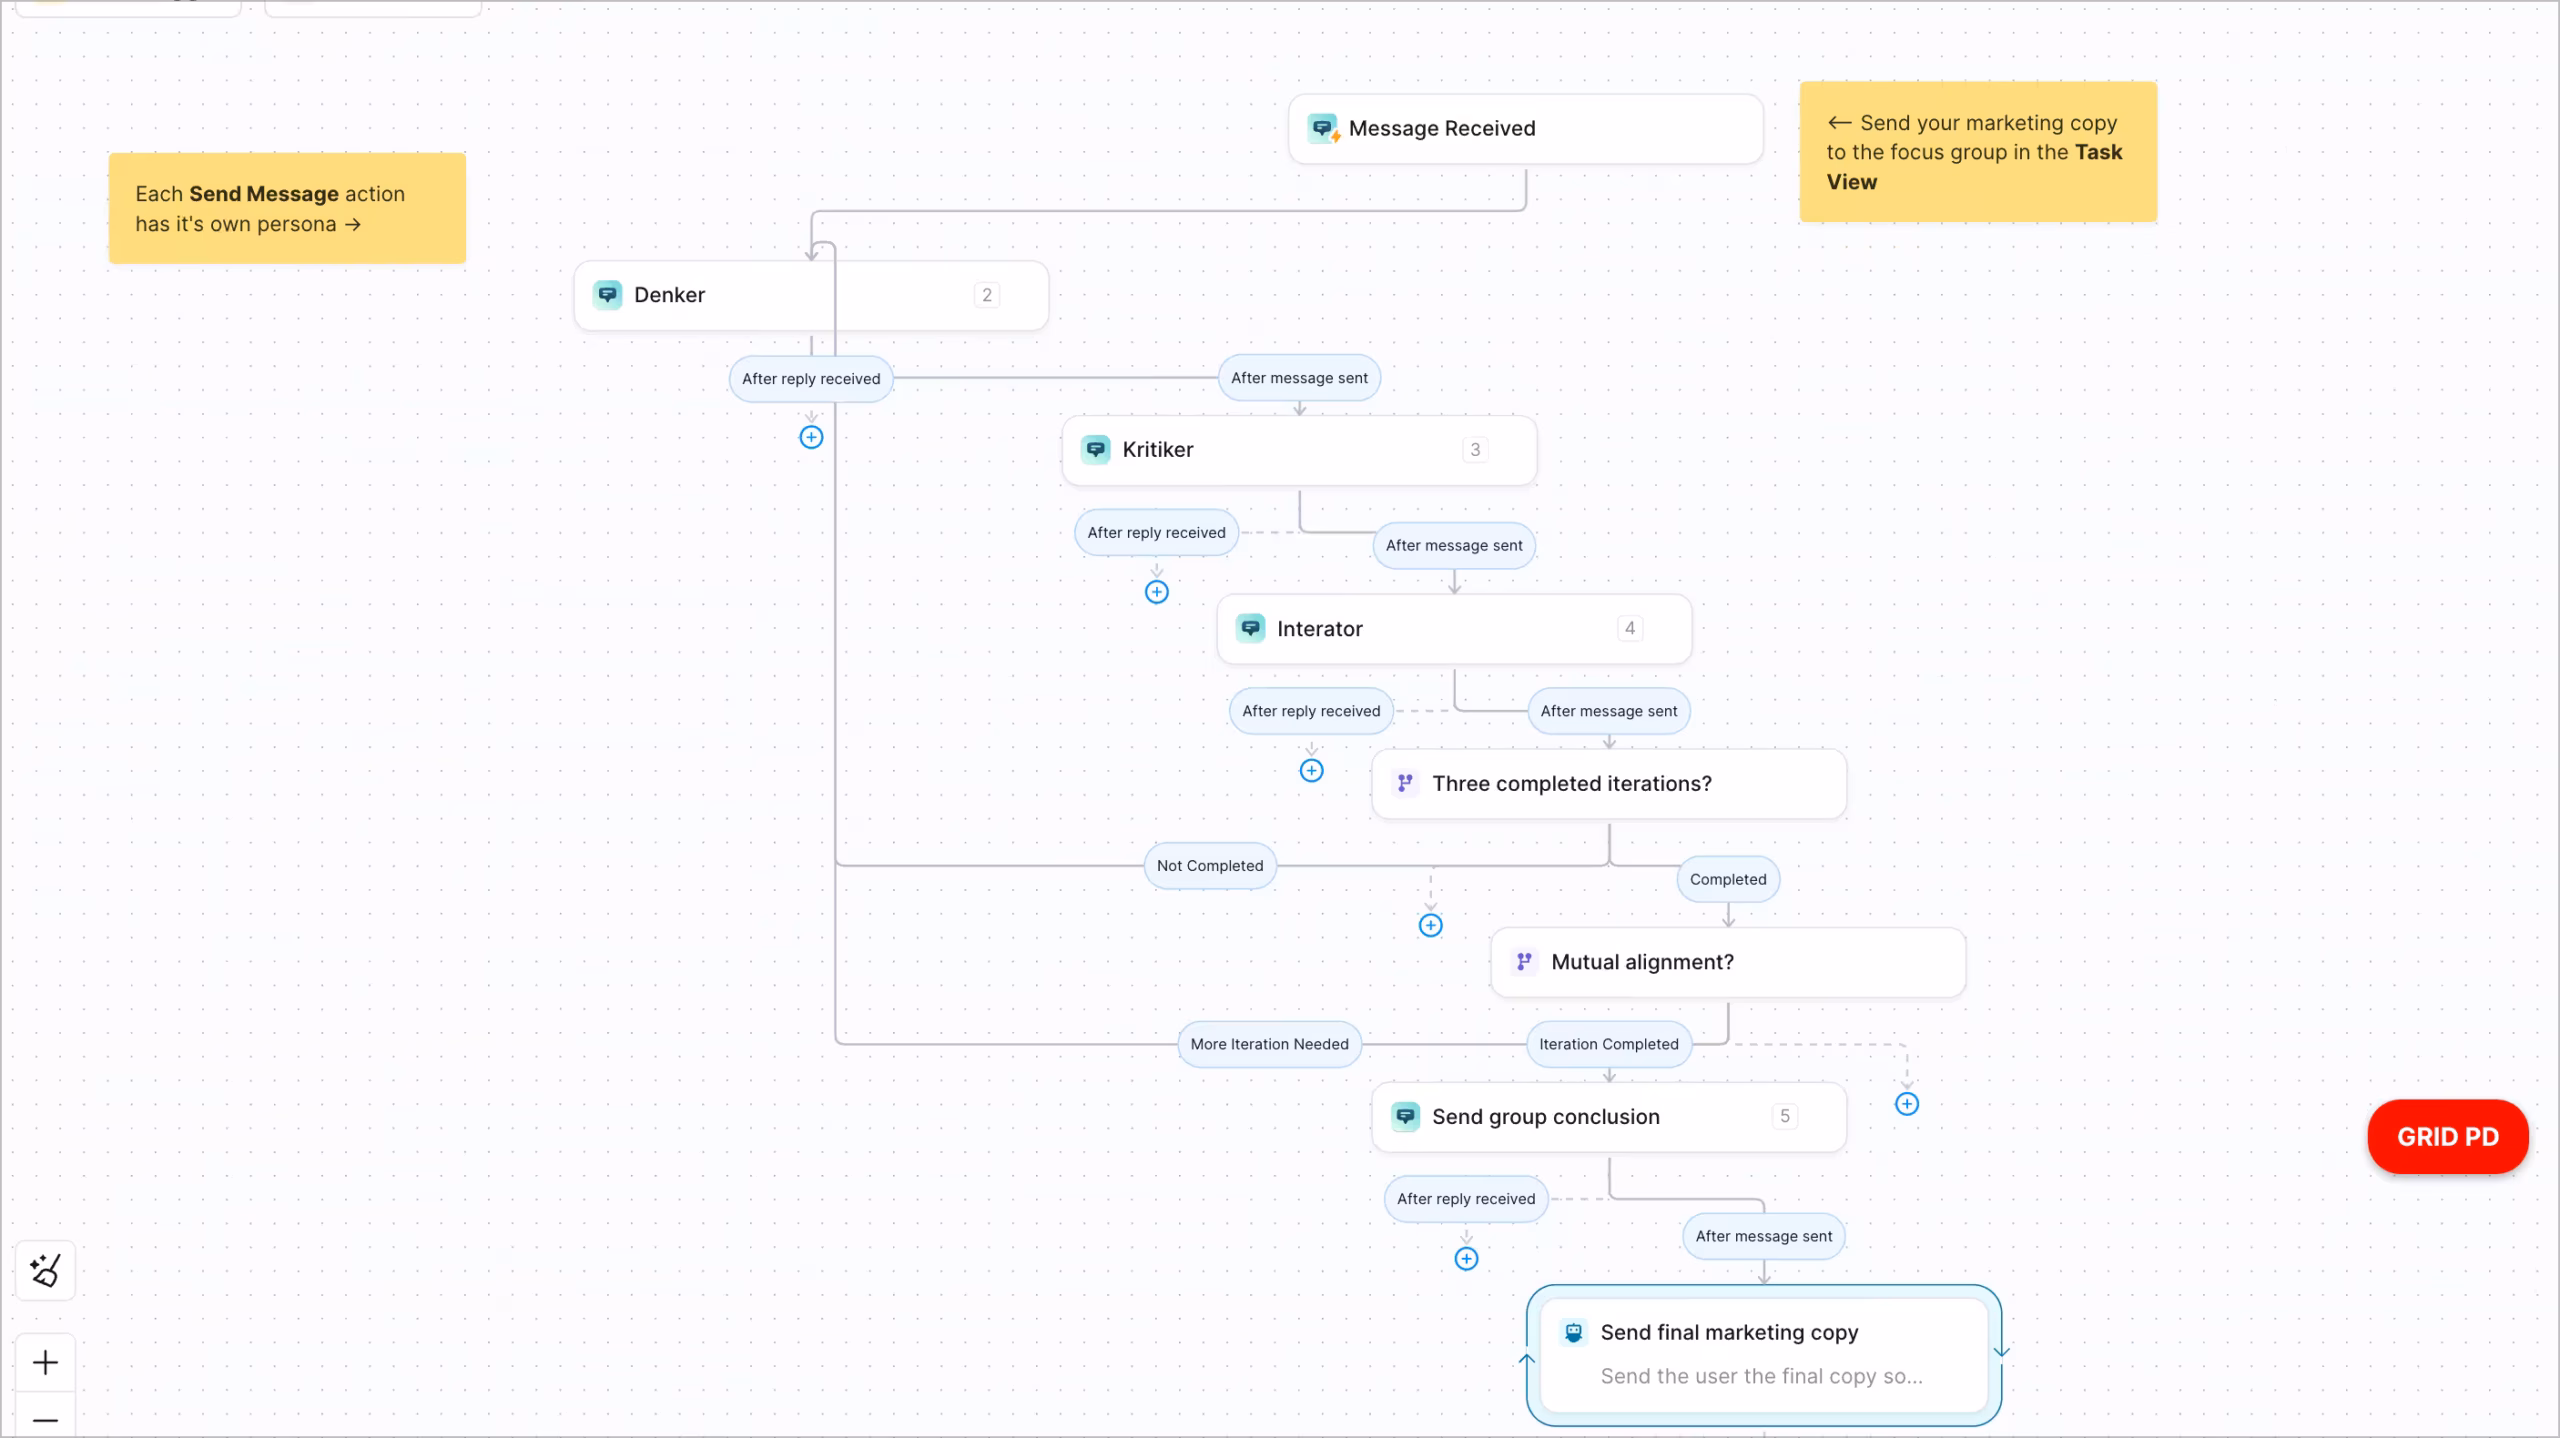Select the Interator node

click(x=1454, y=628)
